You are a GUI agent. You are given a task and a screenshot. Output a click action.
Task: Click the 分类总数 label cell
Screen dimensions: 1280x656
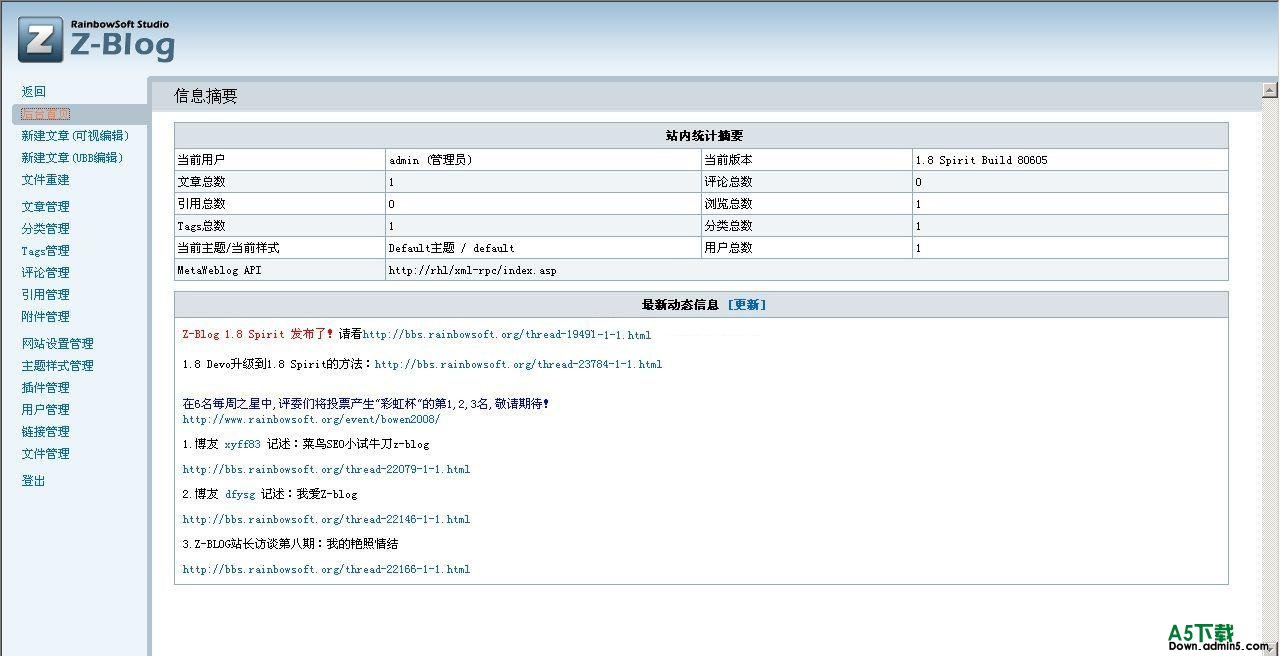[x=807, y=226]
